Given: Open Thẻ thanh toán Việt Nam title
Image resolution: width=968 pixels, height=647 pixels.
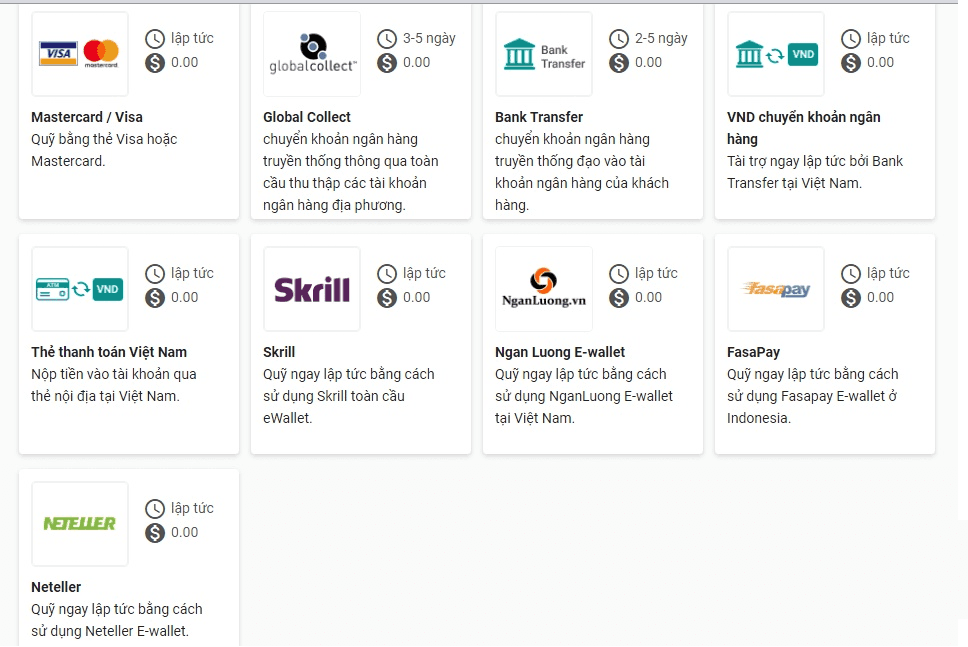Looking at the screenshot, I should 109,352.
